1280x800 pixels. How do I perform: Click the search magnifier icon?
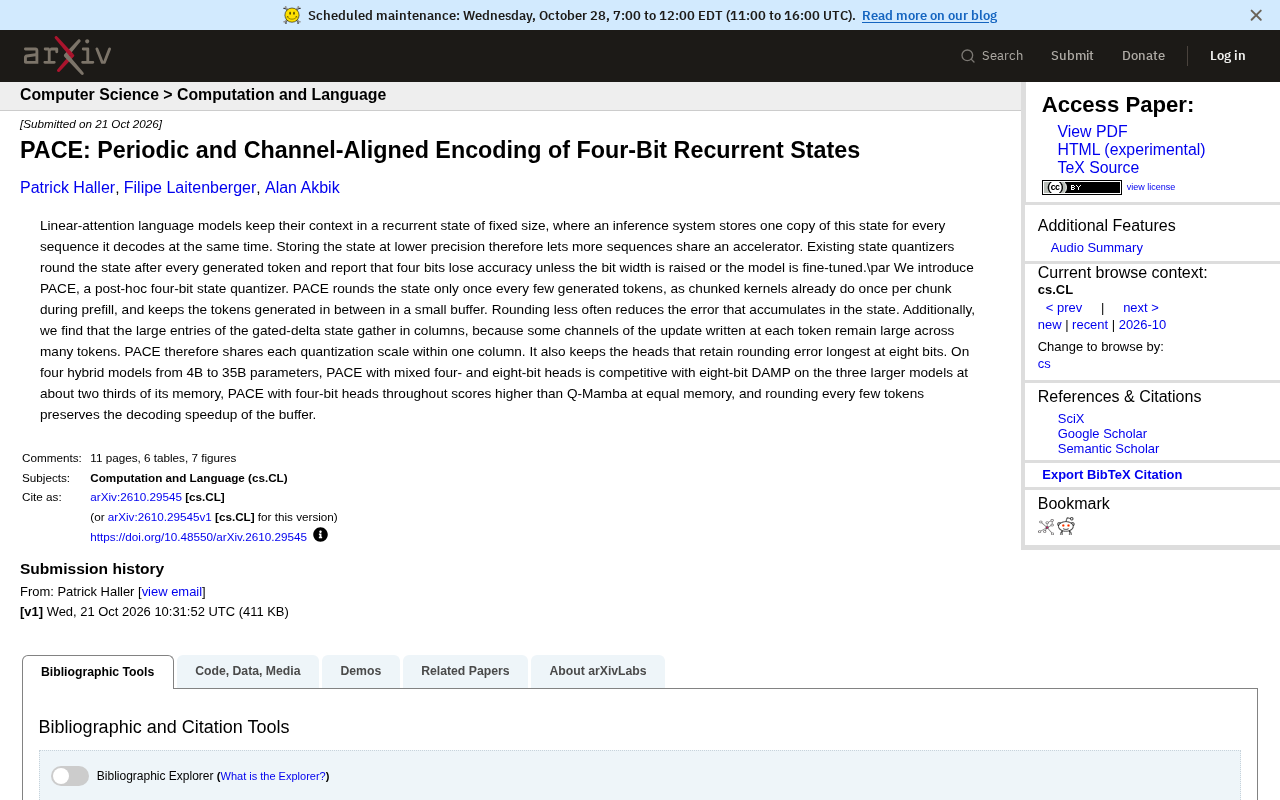click(968, 56)
